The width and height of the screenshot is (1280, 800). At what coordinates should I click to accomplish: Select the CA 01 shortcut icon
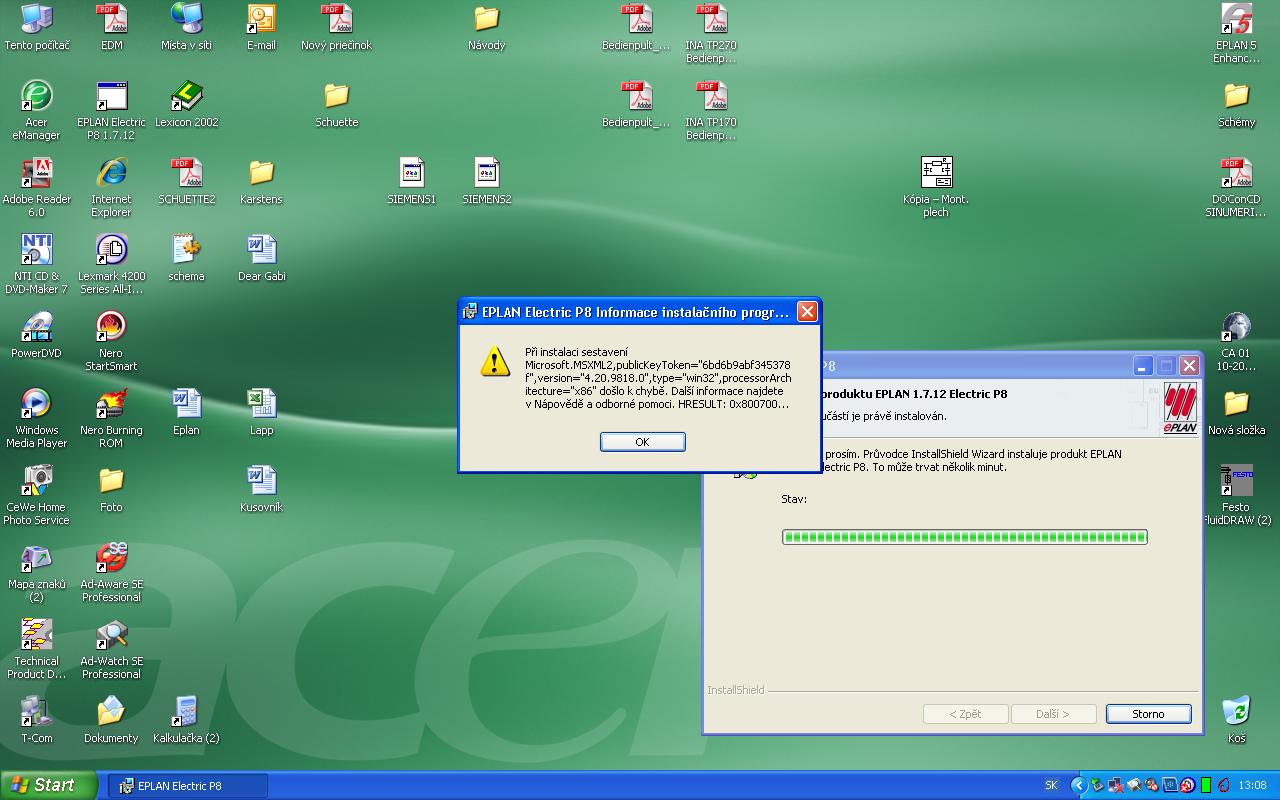coord(1236,342)
